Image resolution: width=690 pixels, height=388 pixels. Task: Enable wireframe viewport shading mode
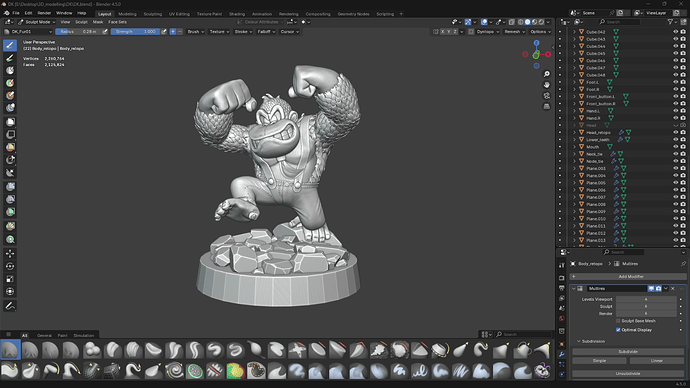(x=521, y=22)
